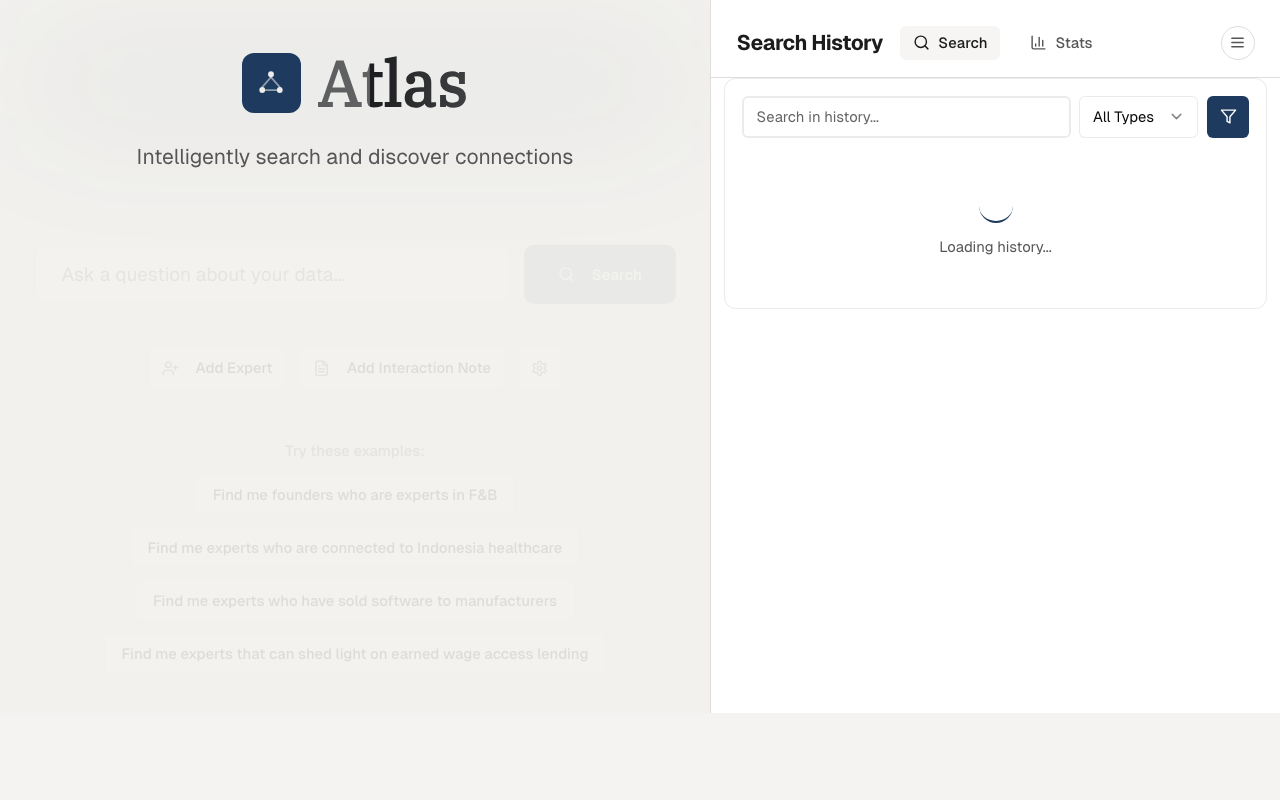1280x800 pixels.
Task: Select the Add Expert person icon
Action: [170, 368]
